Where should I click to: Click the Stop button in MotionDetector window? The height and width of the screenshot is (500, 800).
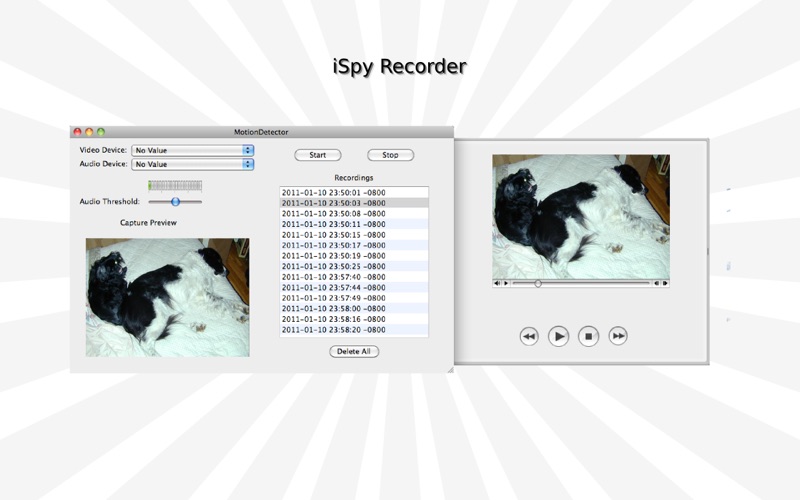click(x=390, y=155)
